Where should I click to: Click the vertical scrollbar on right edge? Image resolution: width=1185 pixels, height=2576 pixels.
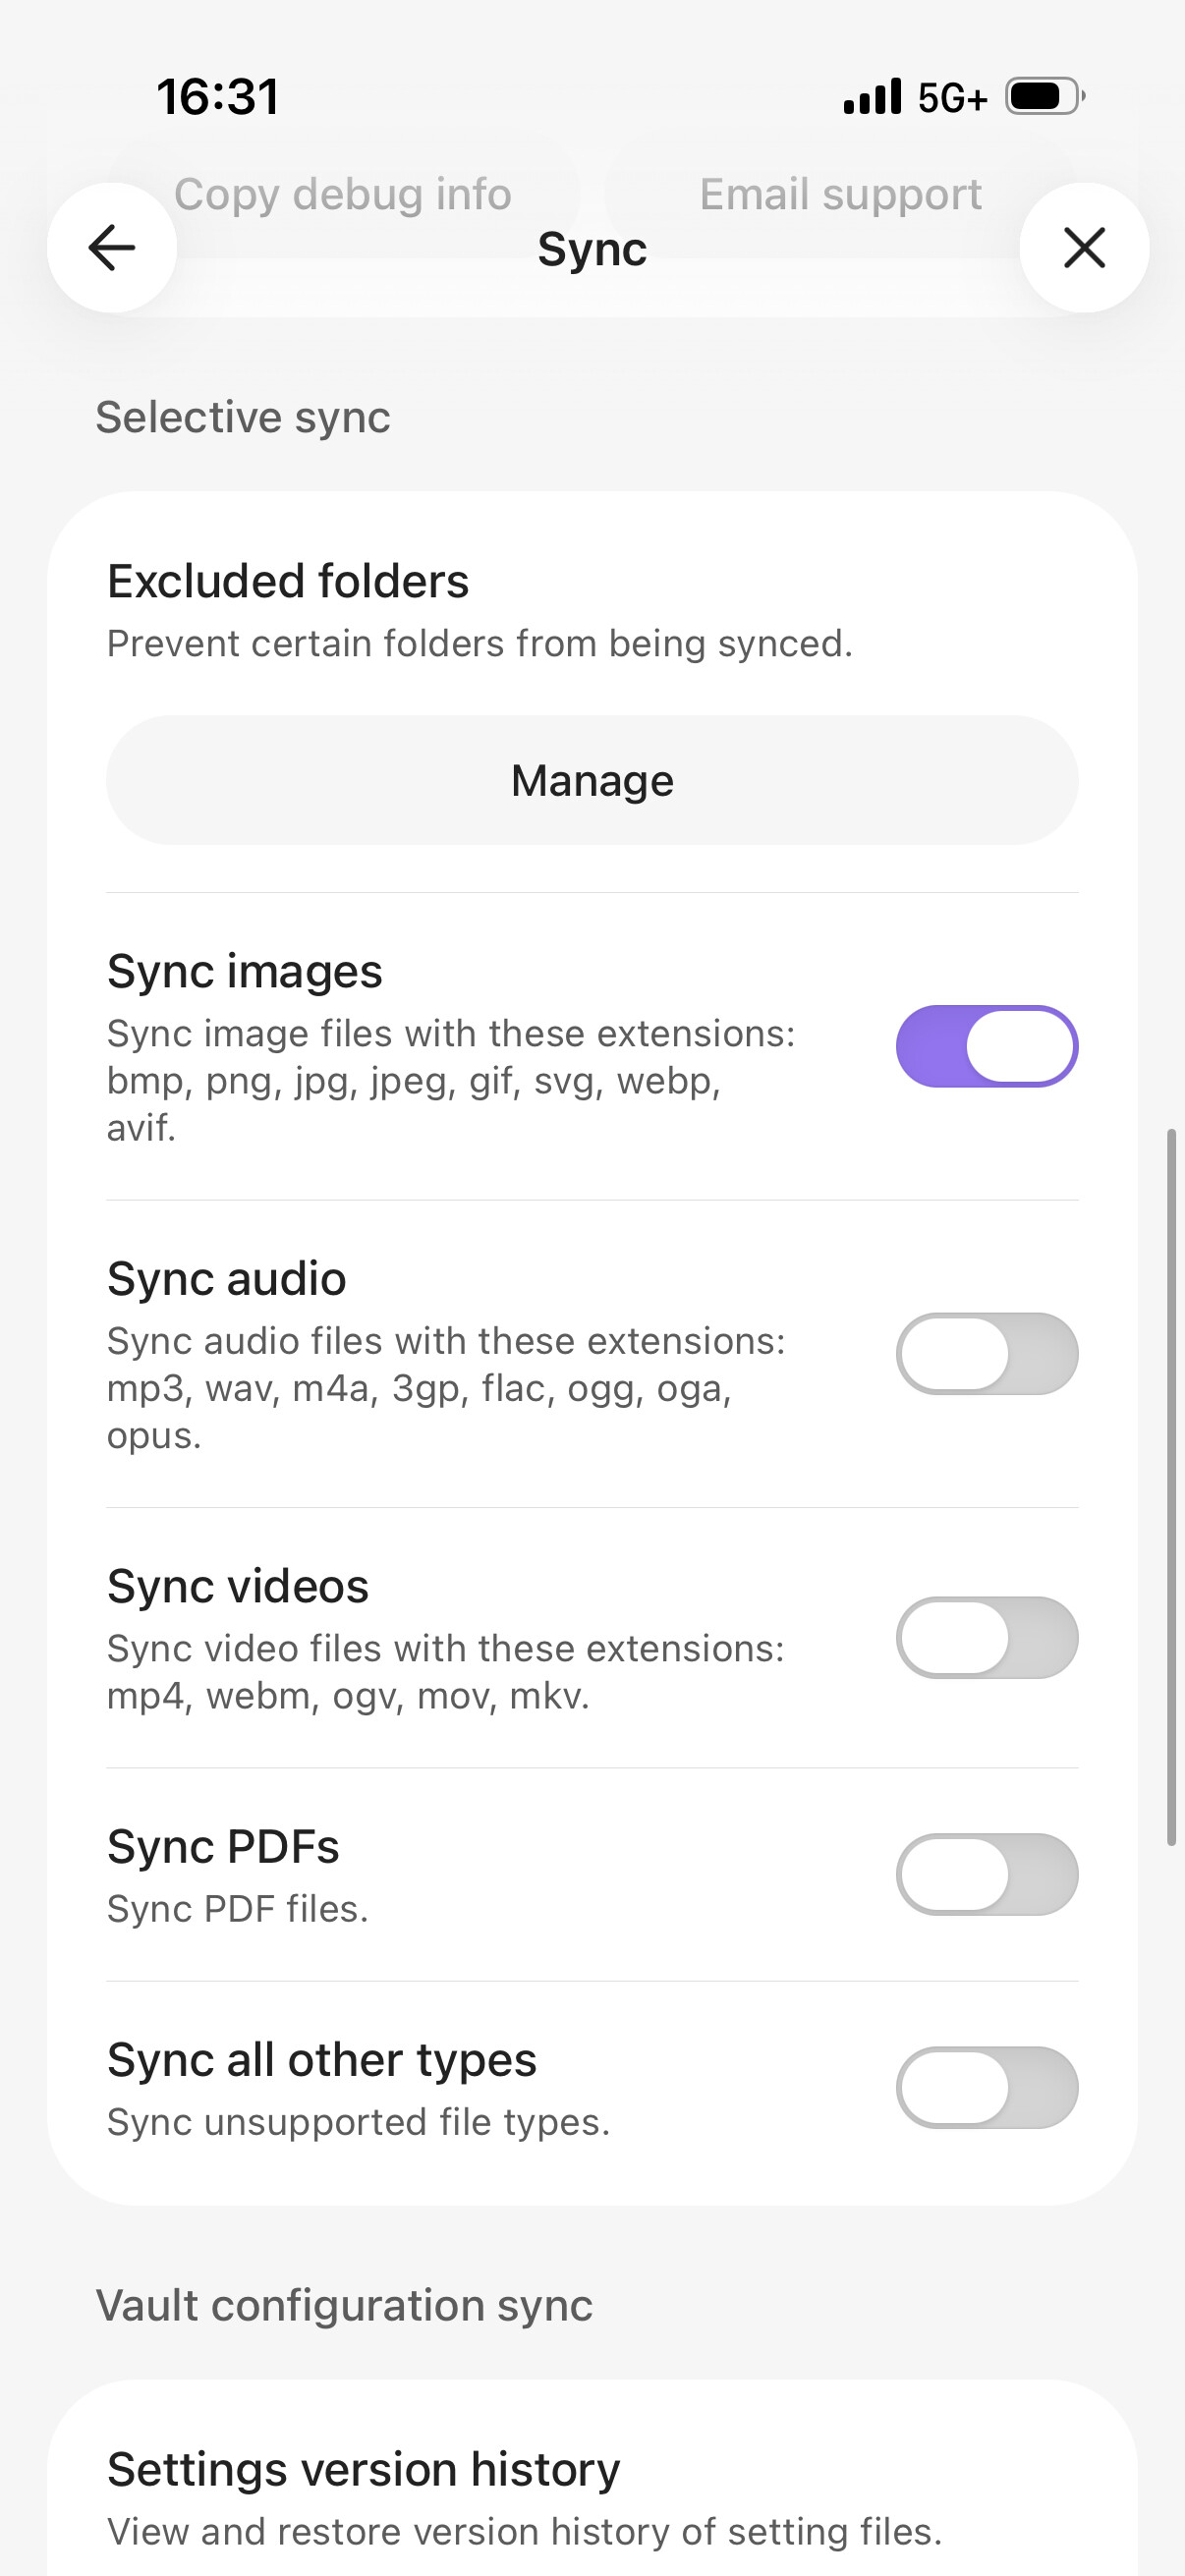coord(1171,1486)
